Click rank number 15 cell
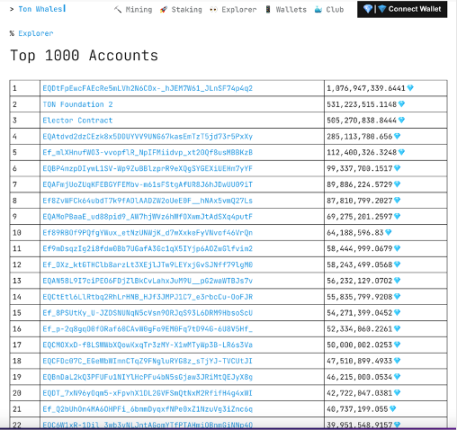The image size is (457, 430). (x=25, y=313)
